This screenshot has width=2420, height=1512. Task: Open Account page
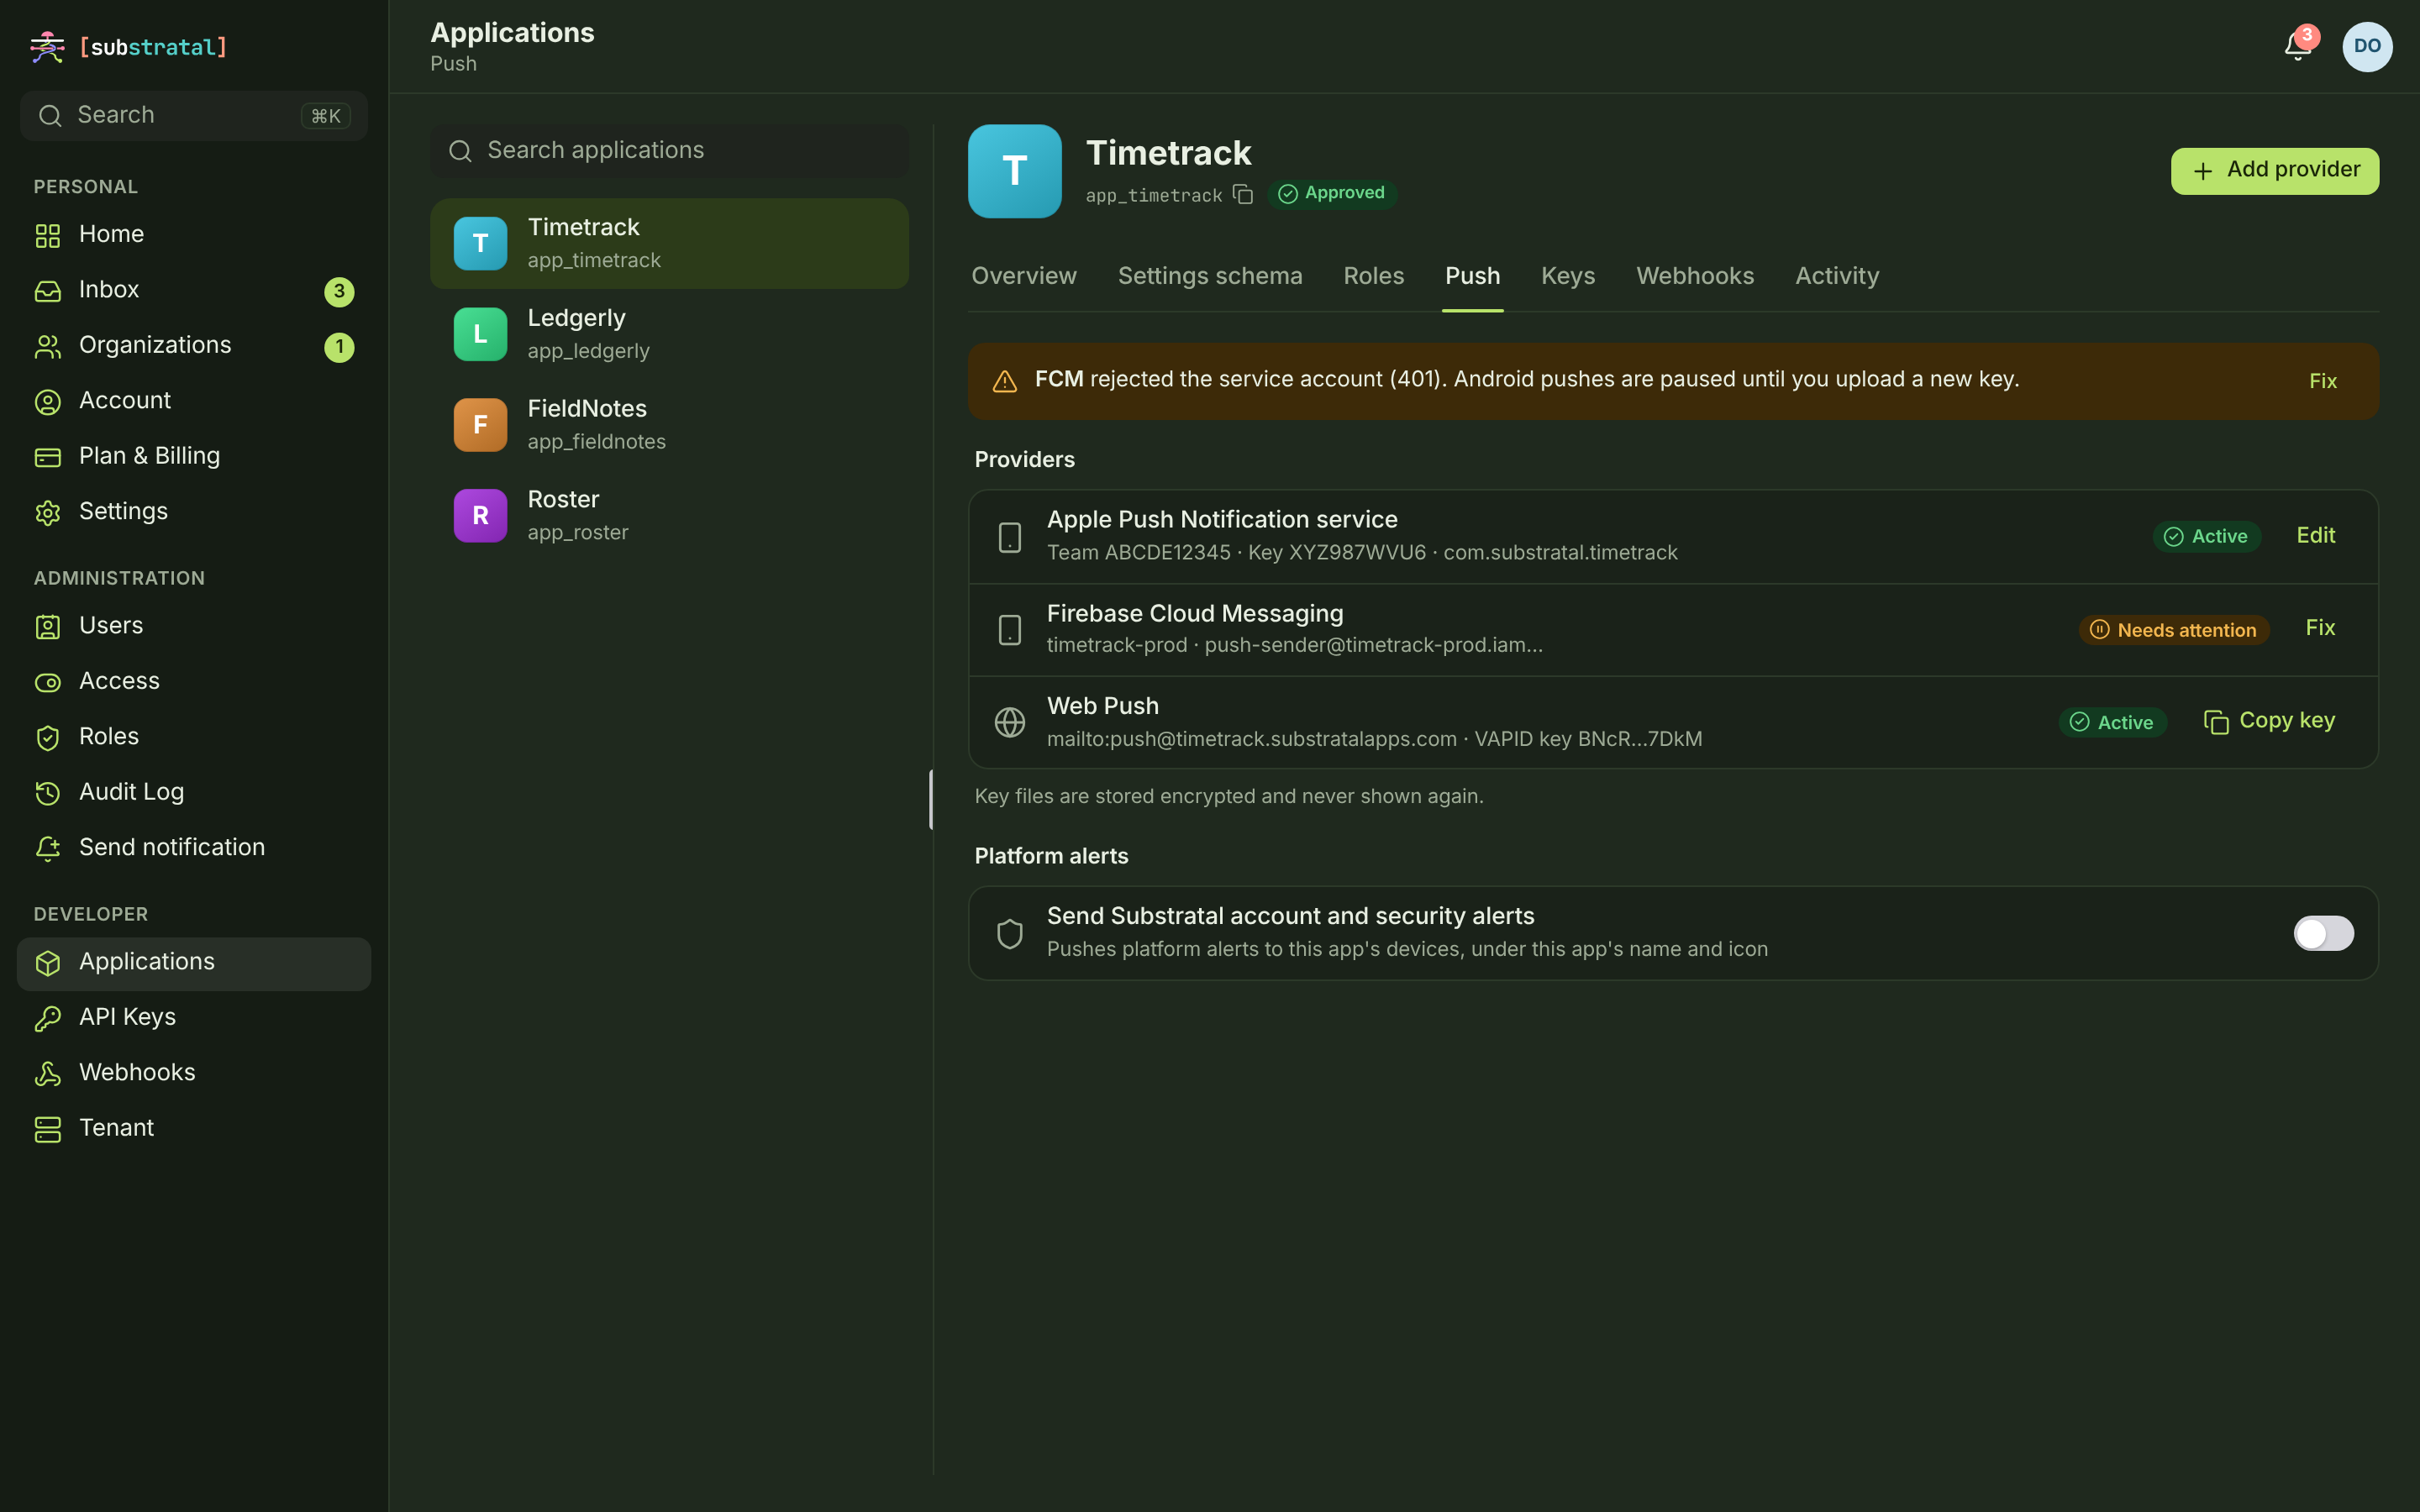tap(194, 401)
